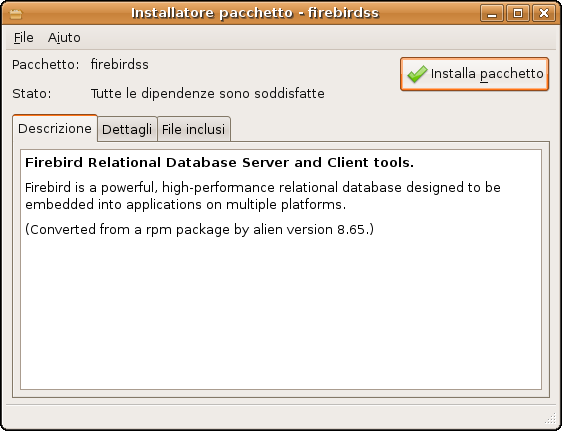The height and width of the screenshot is (431, 562).
Task: Switch to the Dettagli tab
Action: click(127, 129)
